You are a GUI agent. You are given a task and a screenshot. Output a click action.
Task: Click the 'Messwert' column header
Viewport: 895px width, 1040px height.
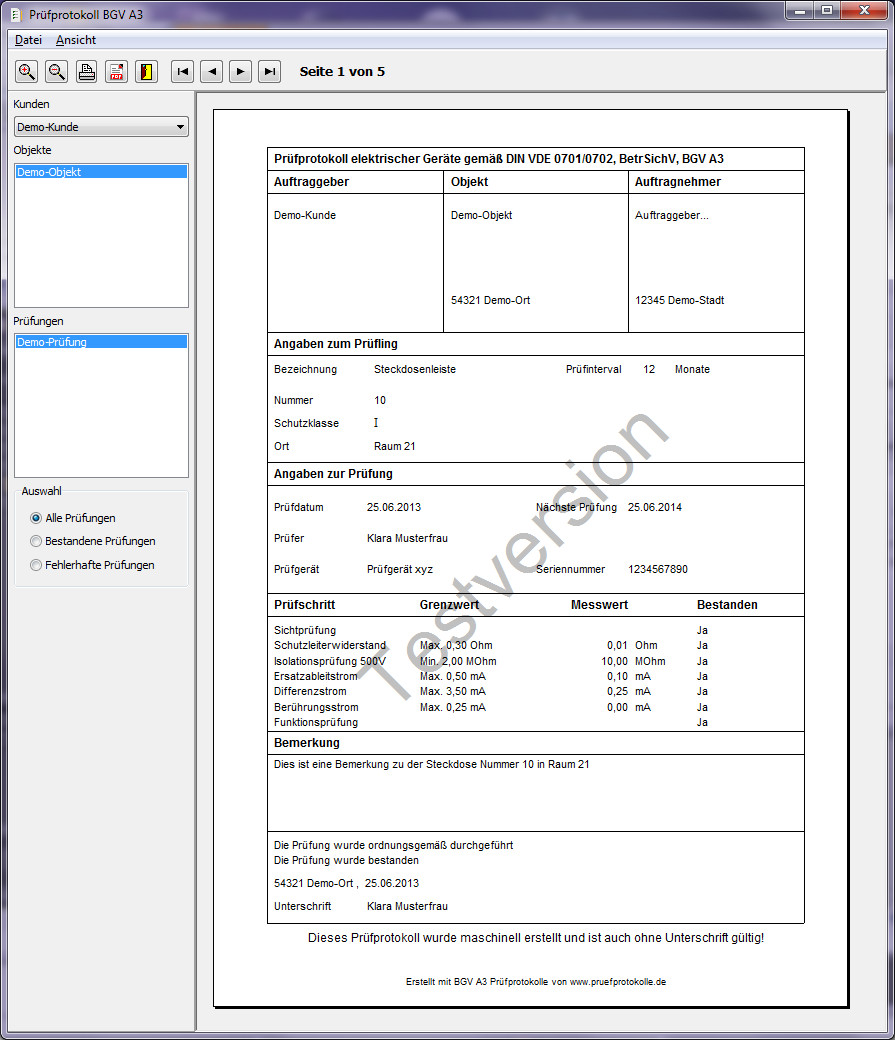[x=599, y=605]
